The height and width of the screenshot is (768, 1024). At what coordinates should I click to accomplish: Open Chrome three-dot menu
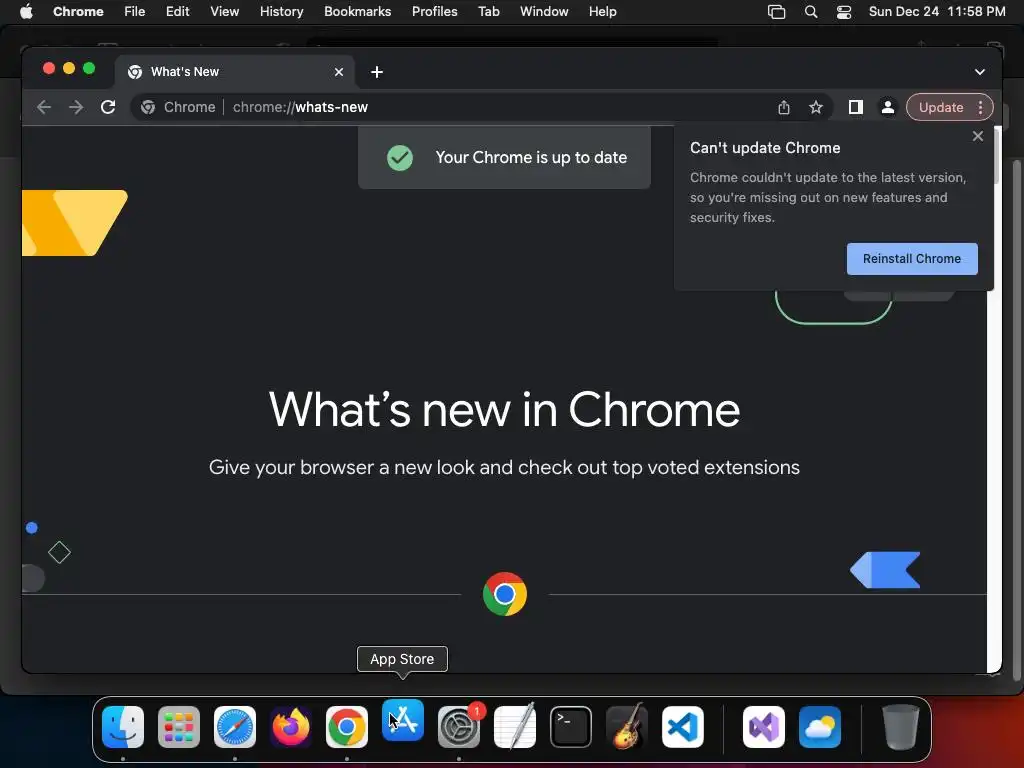click(980, 107)
